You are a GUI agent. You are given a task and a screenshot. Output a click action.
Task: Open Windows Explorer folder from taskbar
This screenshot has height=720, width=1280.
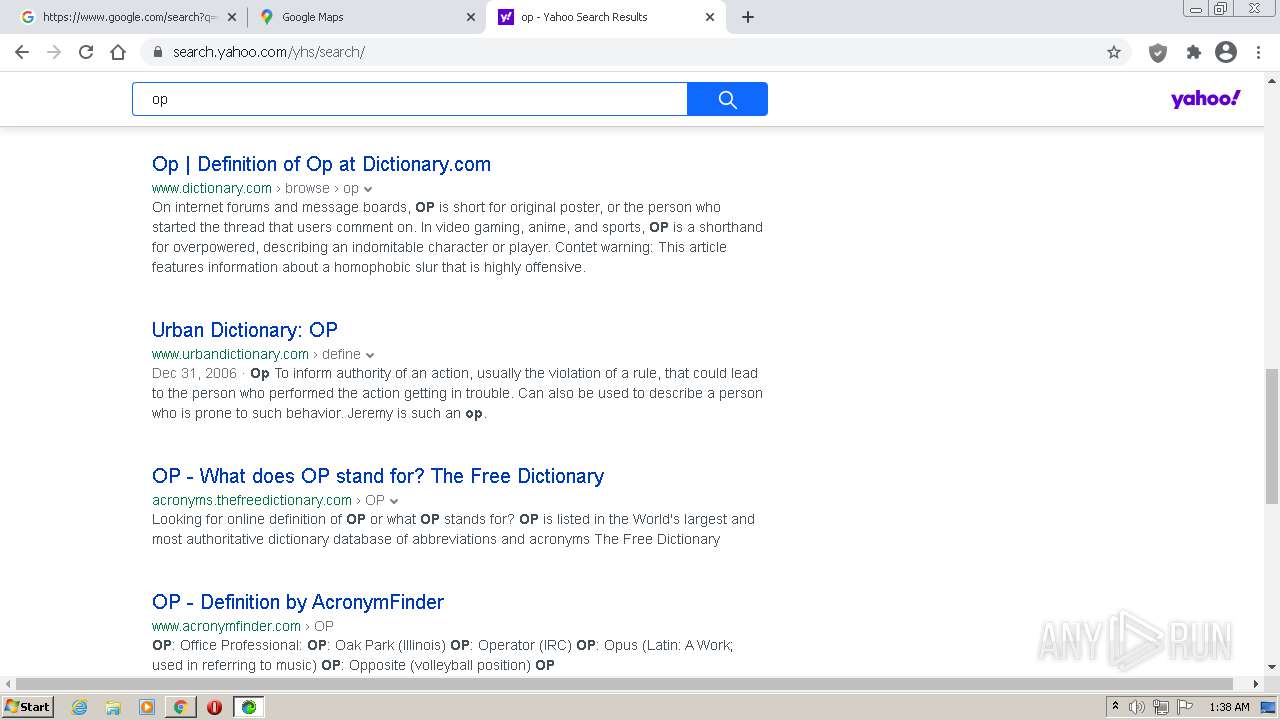(x=113, y=707)
